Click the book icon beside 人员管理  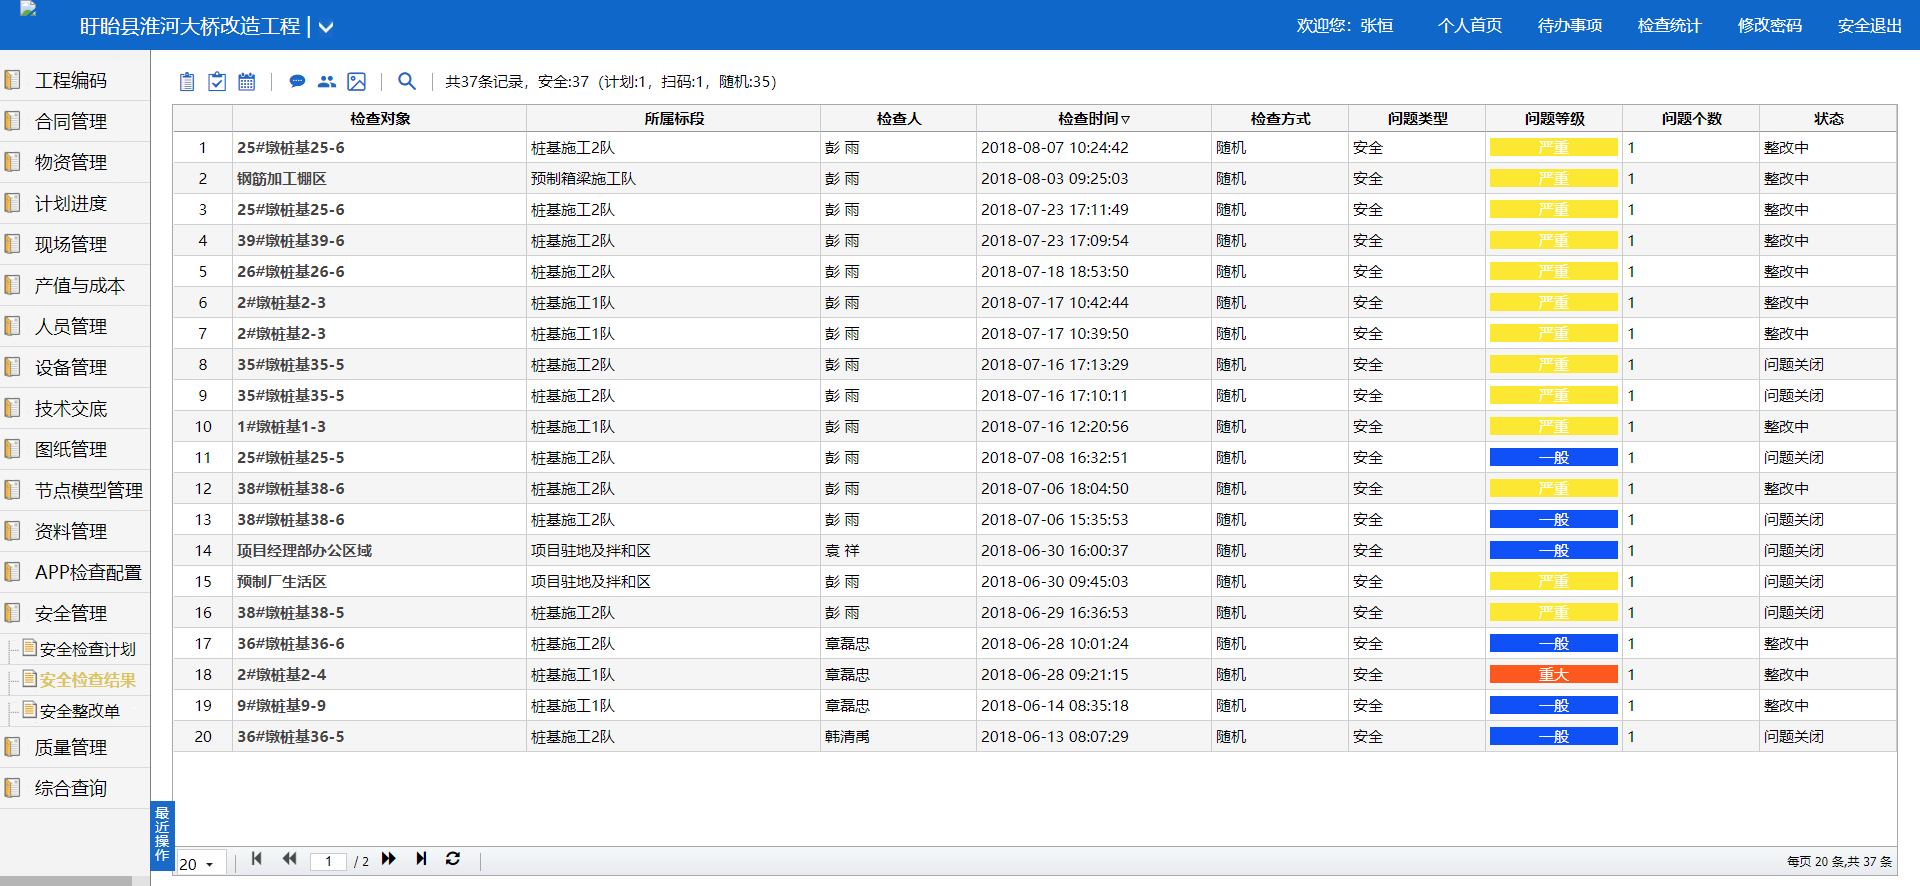13,325
